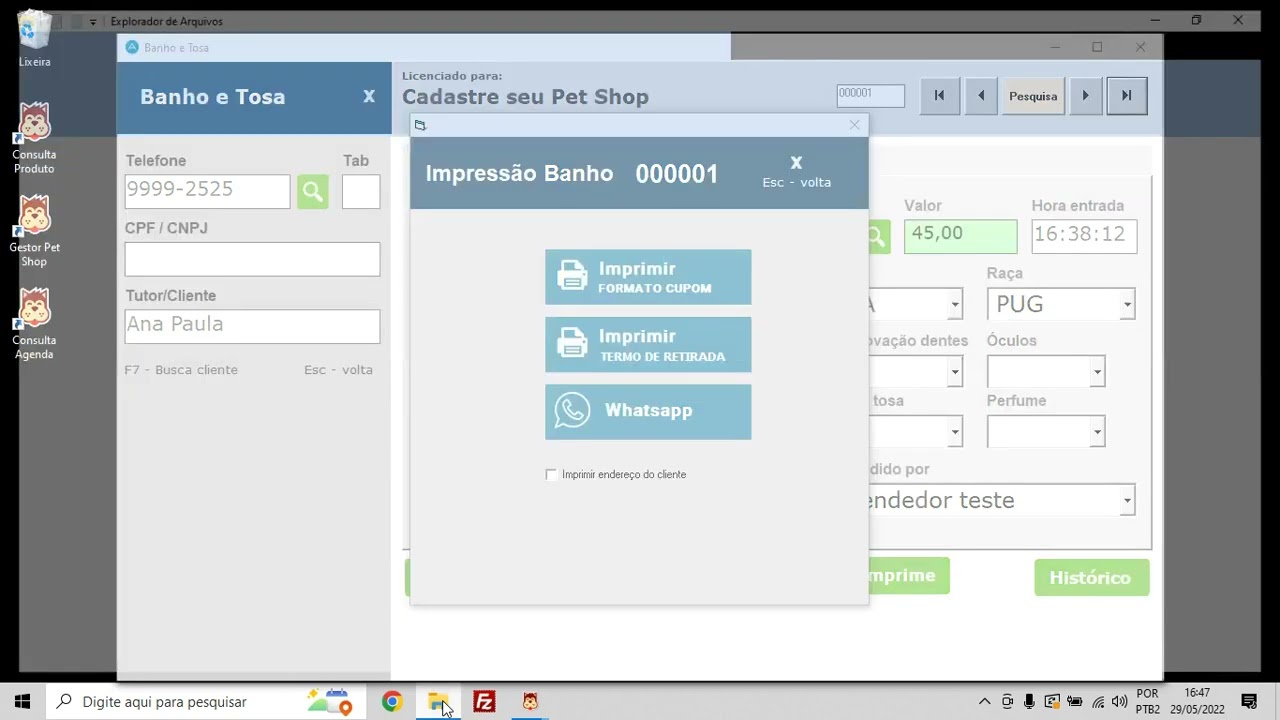Click green search icon next to Telefone
Screen dimensions: 1280x720
[x=313, y=191]
